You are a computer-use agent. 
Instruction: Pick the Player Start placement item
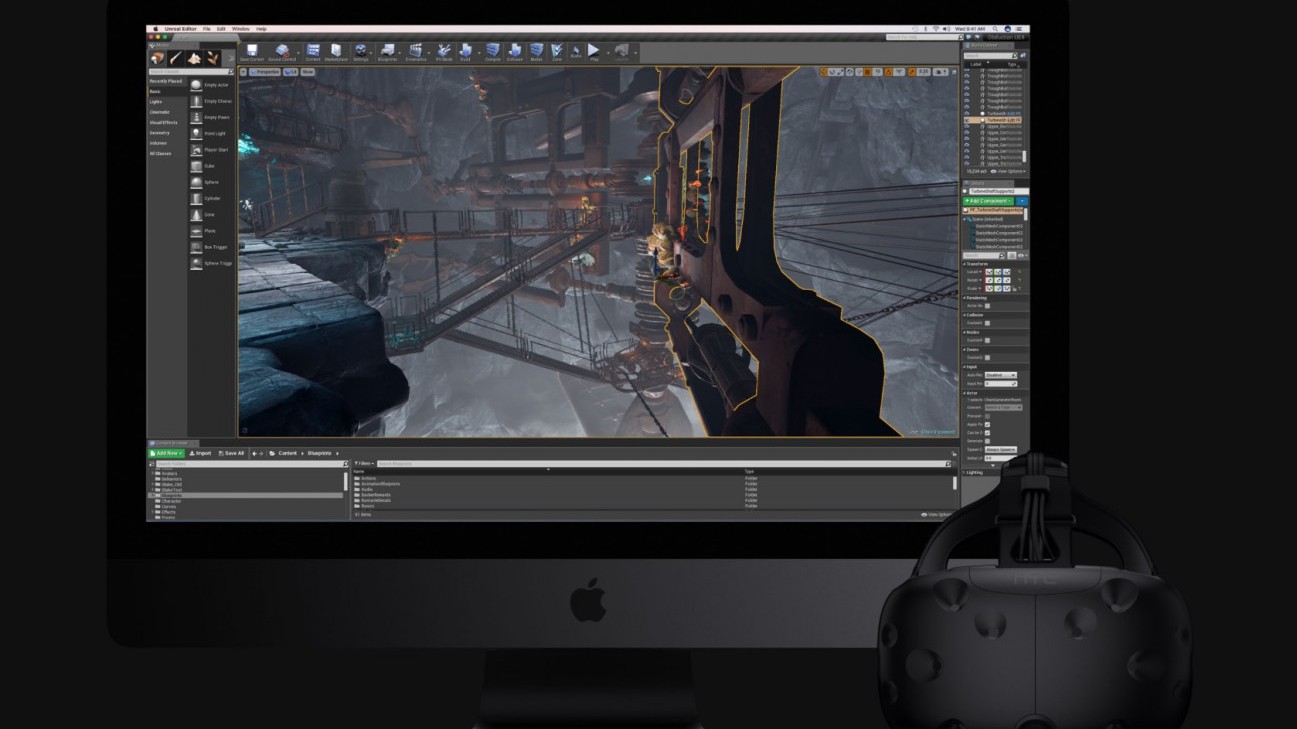coord(211,150)
